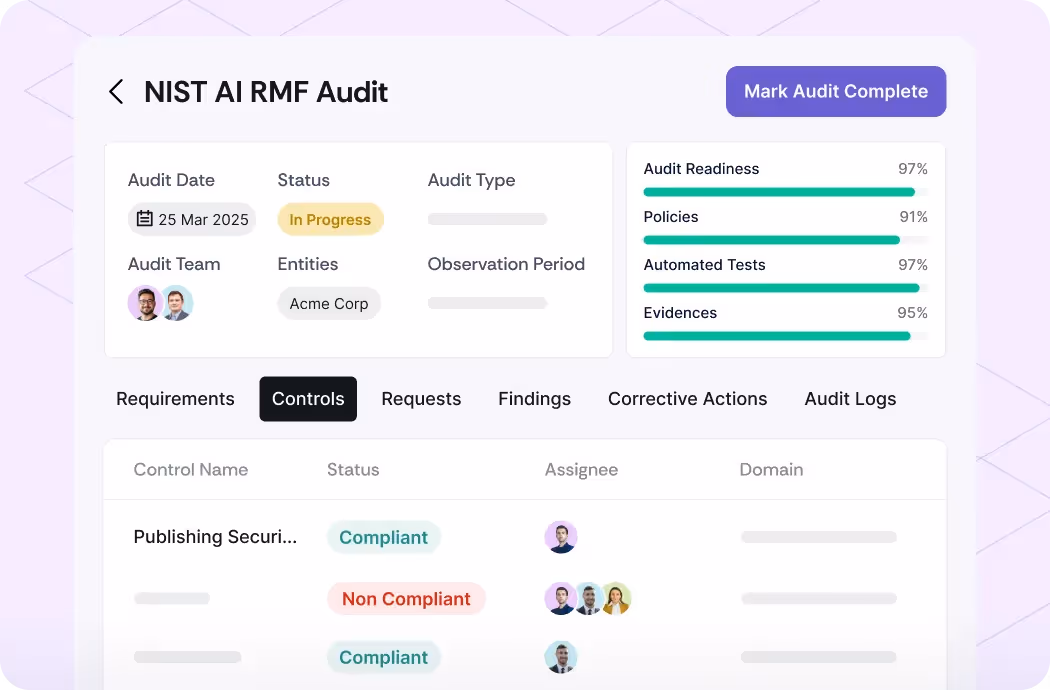Click the calendar icon in the audit date
The width and height of the screenshot is (1050, 690).
tap(145, 219)
